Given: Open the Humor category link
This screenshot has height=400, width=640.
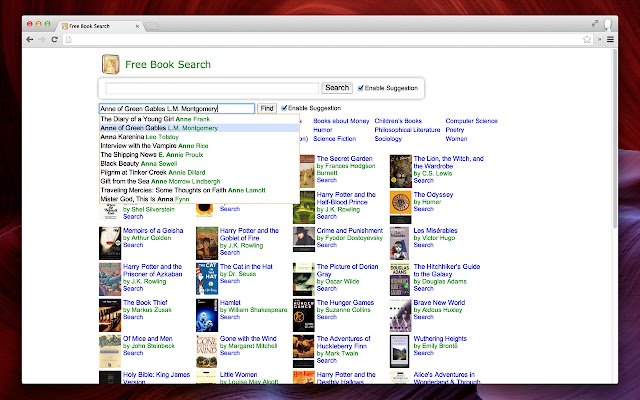Looking at the screenshot, I should click(x=322, y=130).
